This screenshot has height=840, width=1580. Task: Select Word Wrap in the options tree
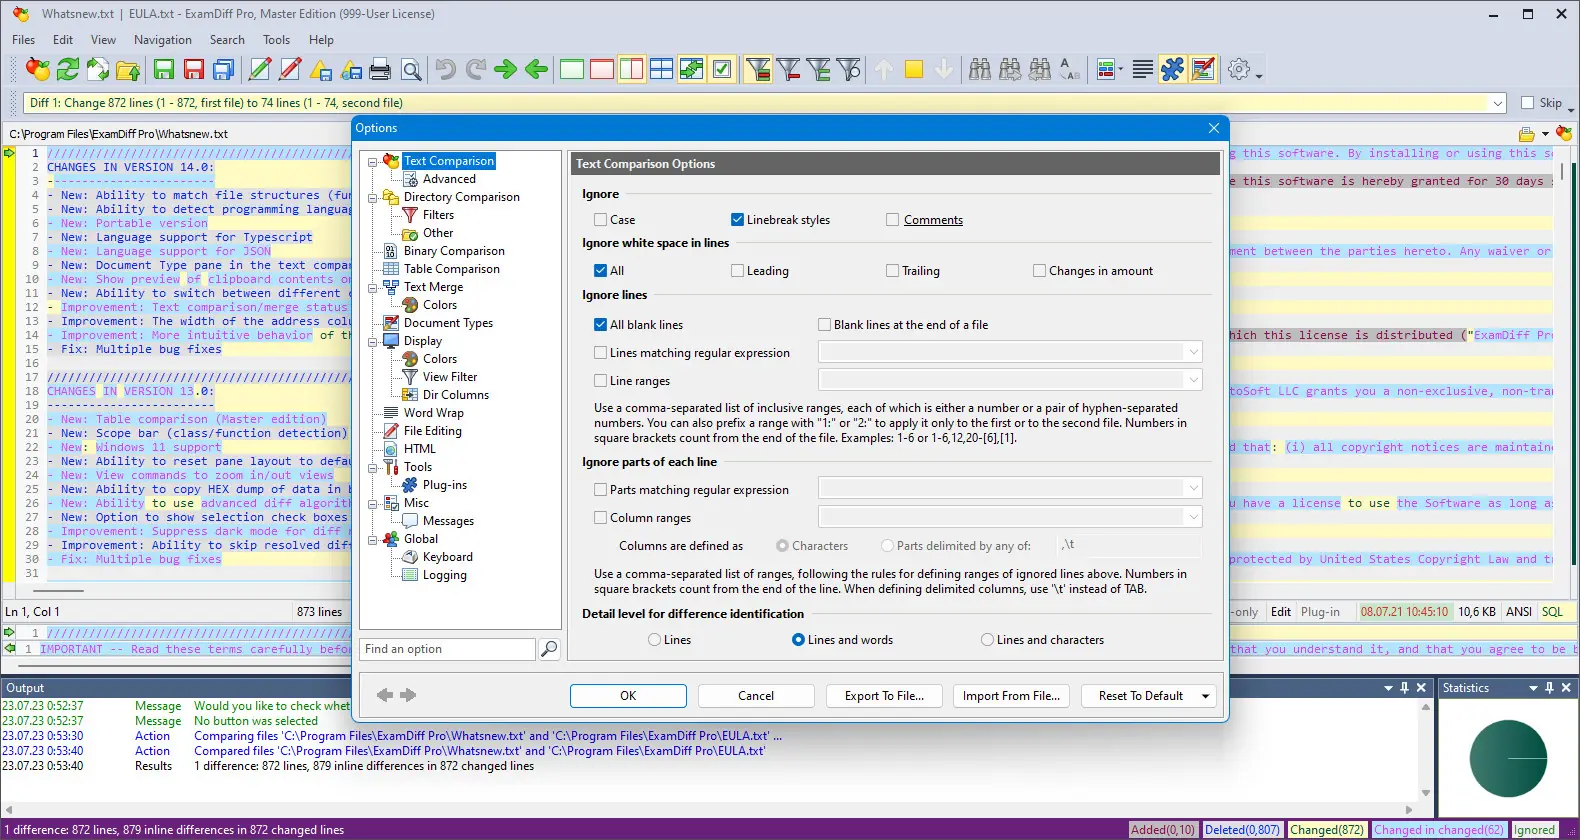coord(433,413)
